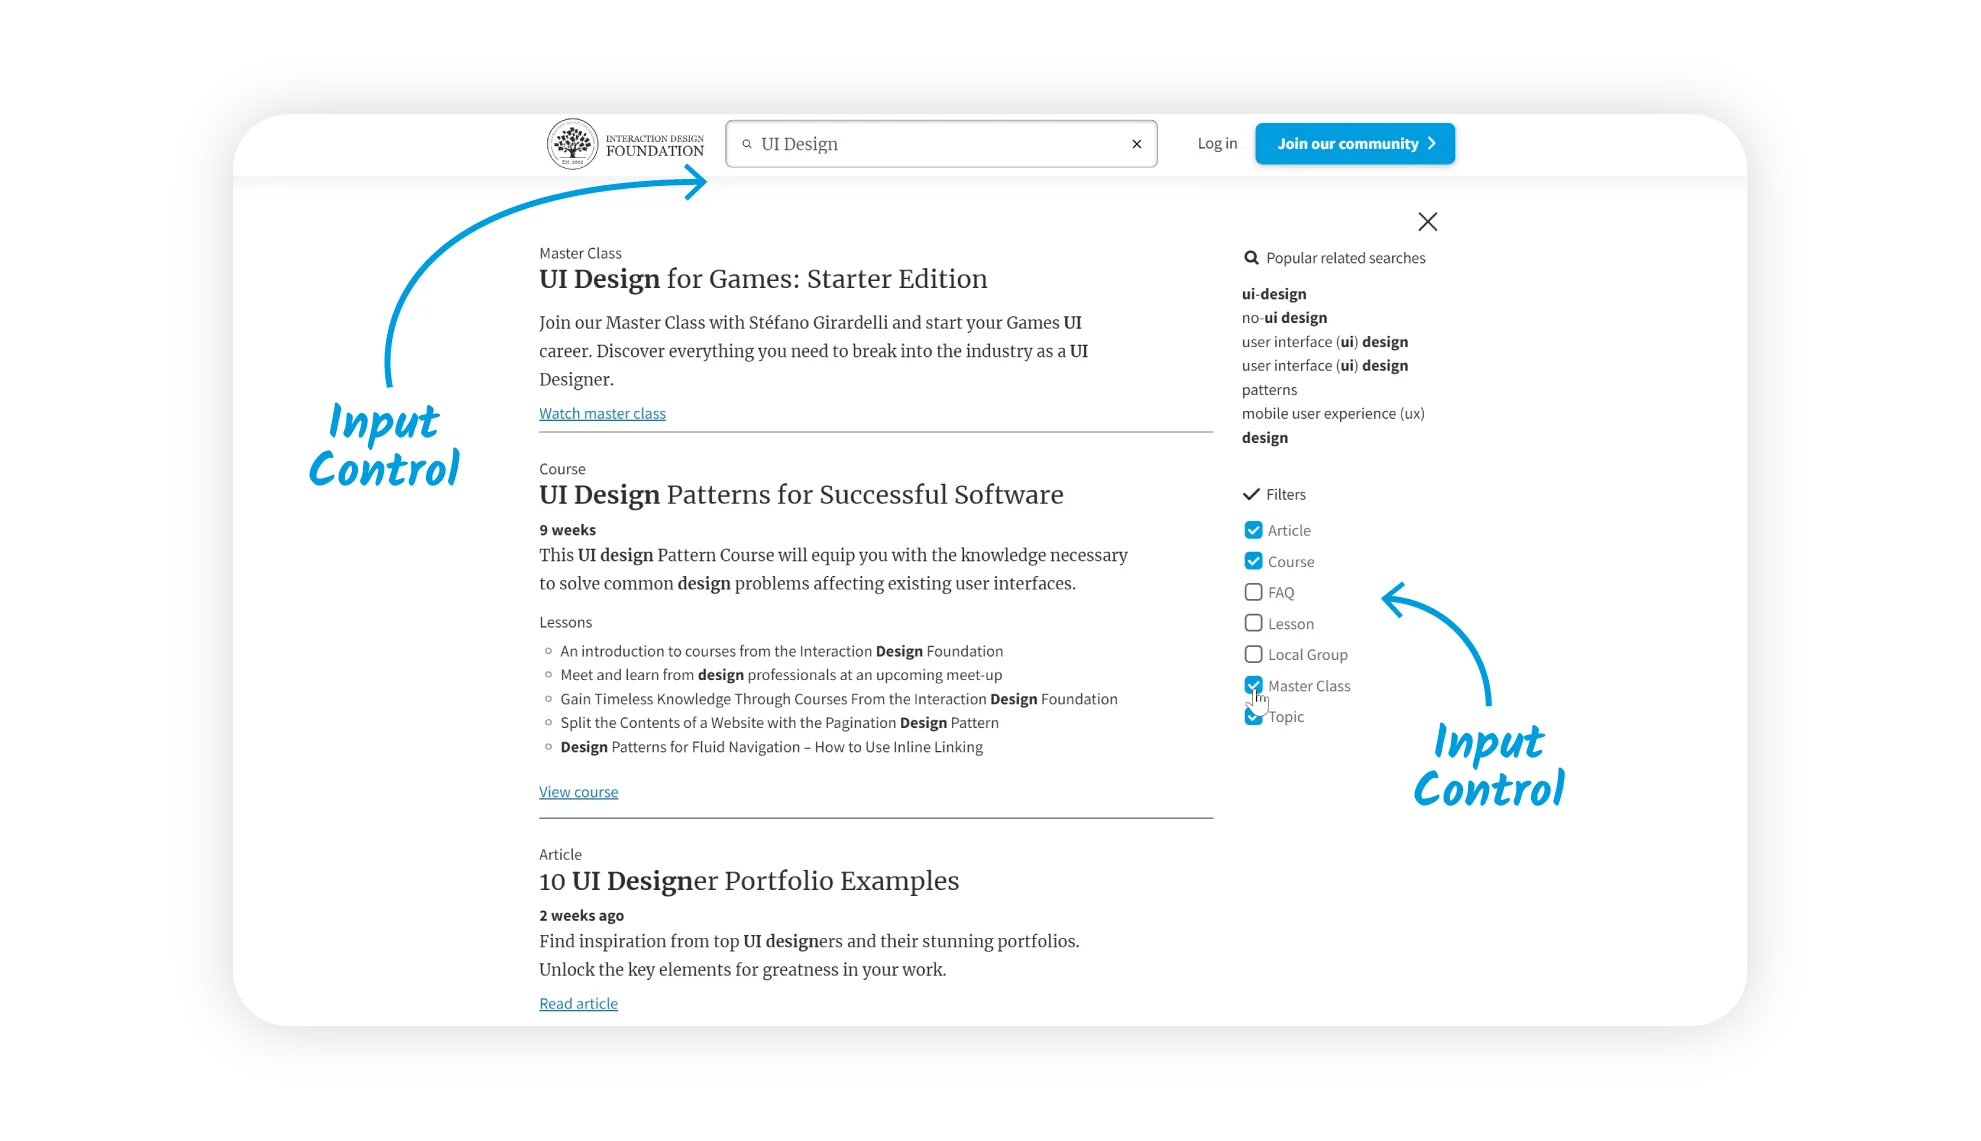Click the magnifier icon in search box
Viewport: 1981px width, 1141px height.
pos(746,144)
